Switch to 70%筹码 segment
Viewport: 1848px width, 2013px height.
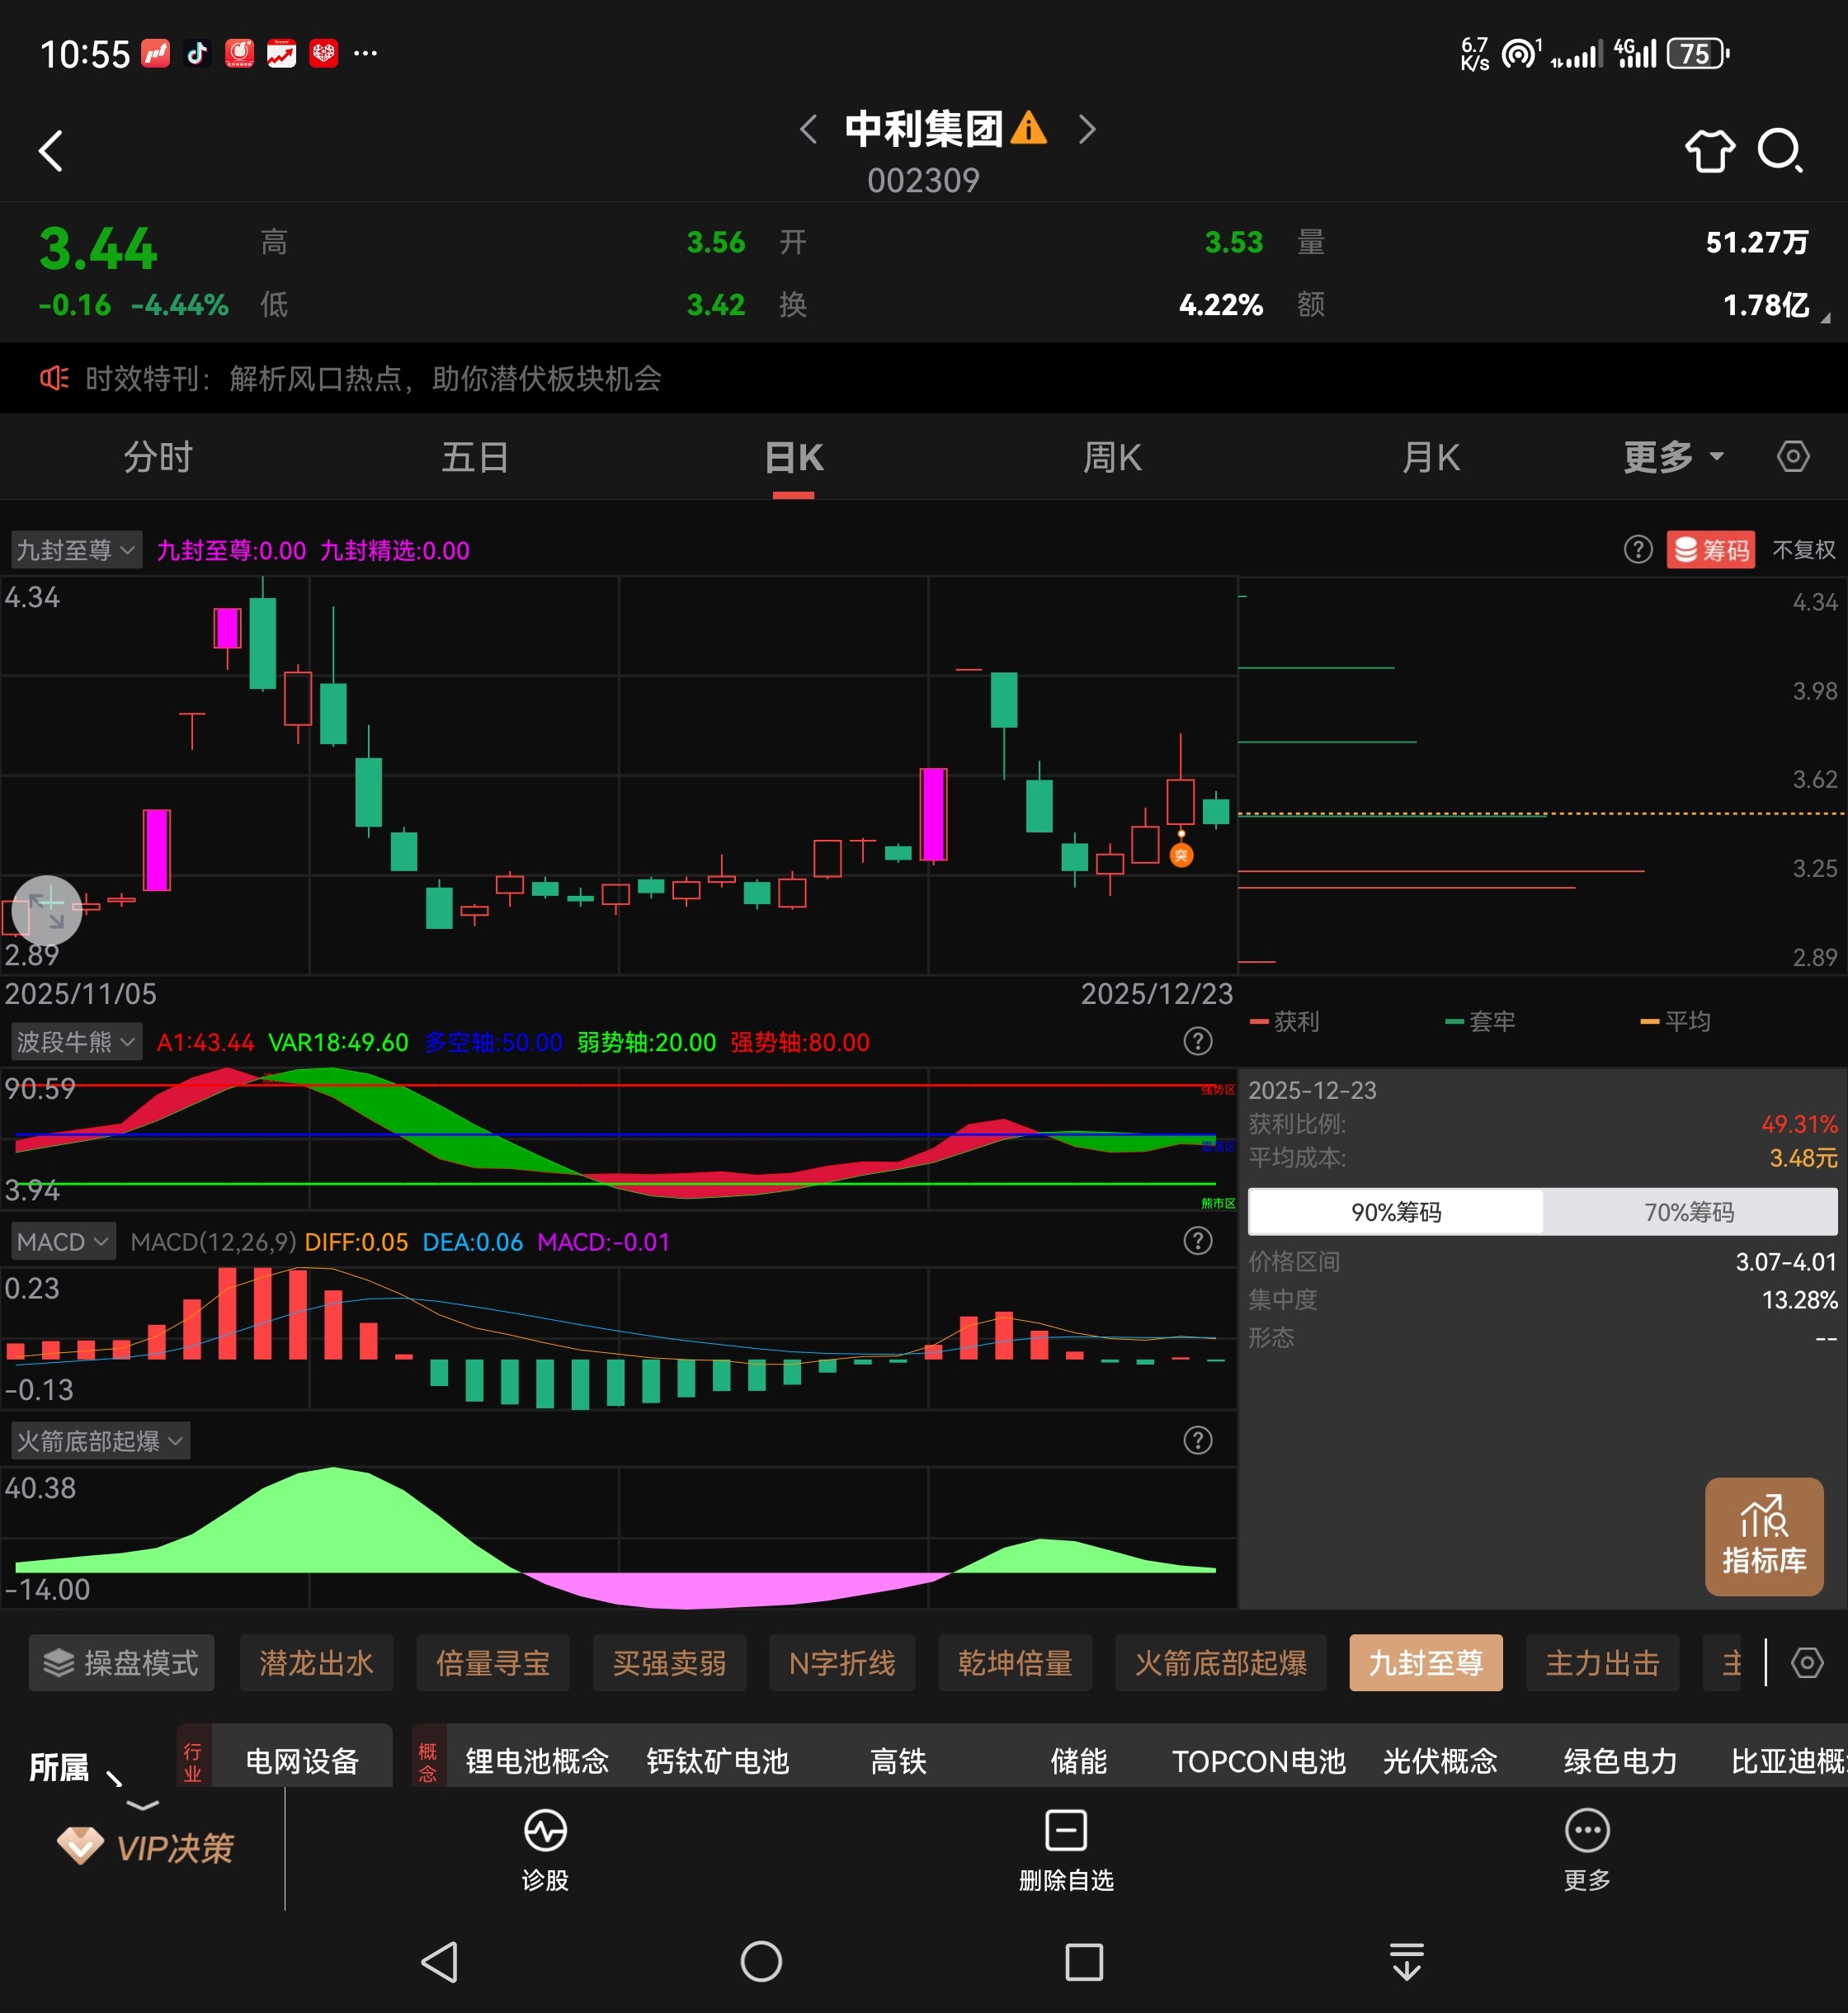coord(1688,1212)
